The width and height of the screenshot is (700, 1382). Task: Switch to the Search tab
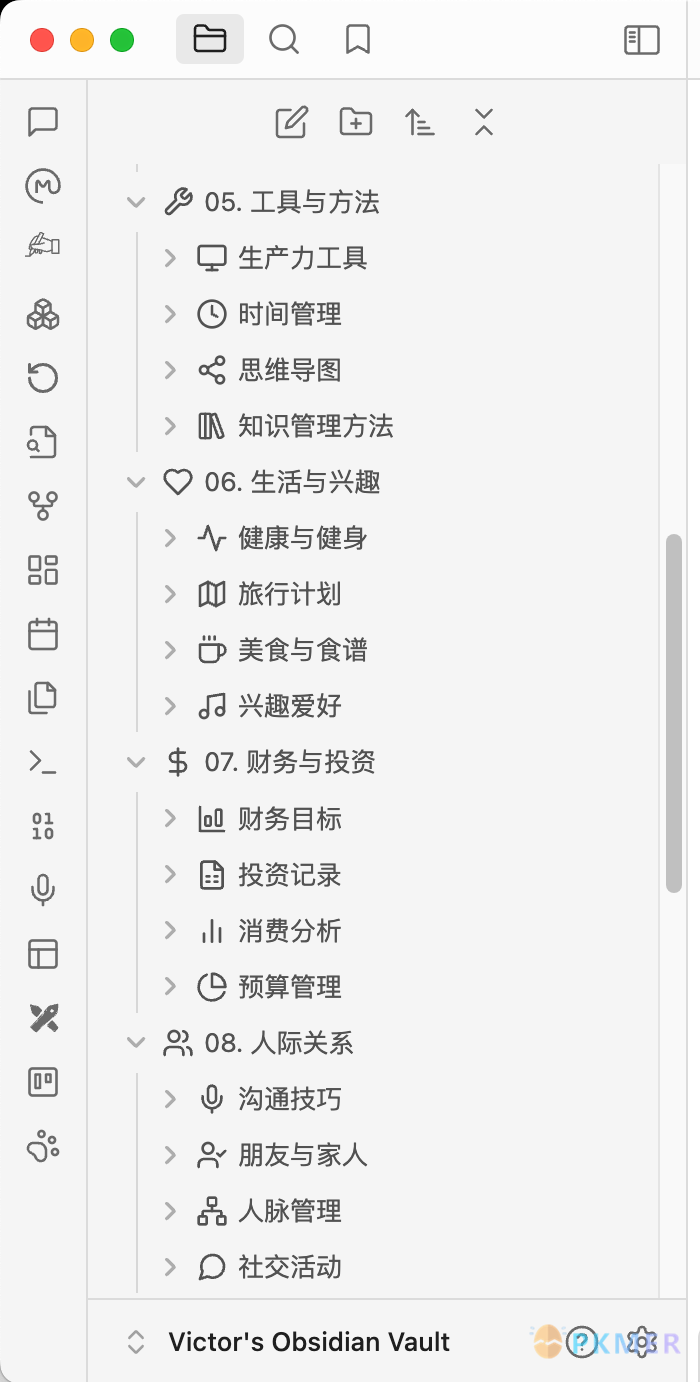click(284, 40)
